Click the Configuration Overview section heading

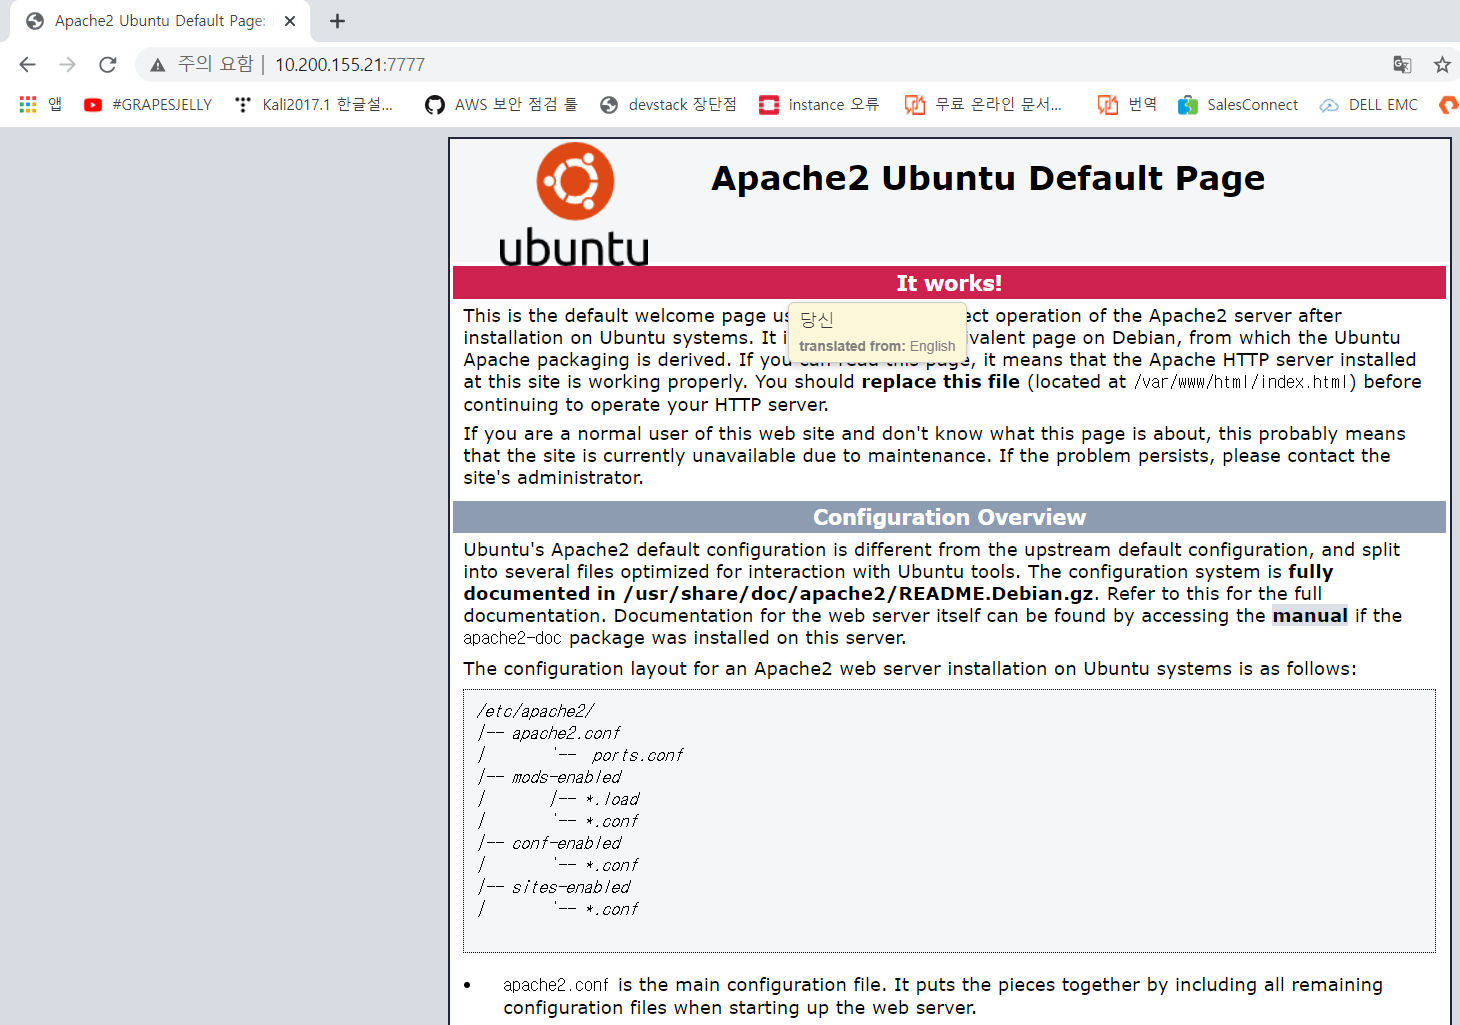click(x=949, y=517)
